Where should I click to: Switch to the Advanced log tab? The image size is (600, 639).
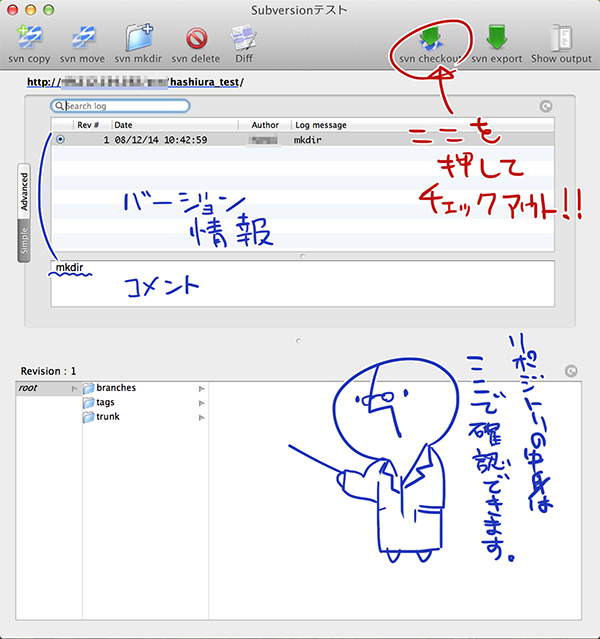point(24,191)
